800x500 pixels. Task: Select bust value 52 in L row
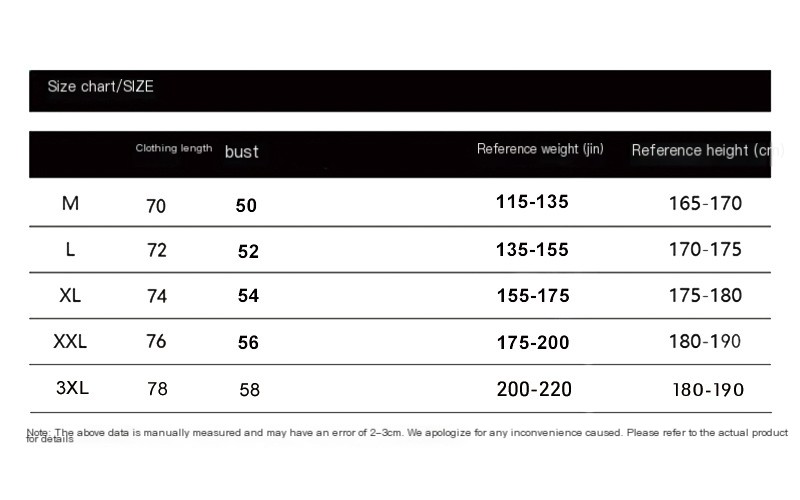248,252
